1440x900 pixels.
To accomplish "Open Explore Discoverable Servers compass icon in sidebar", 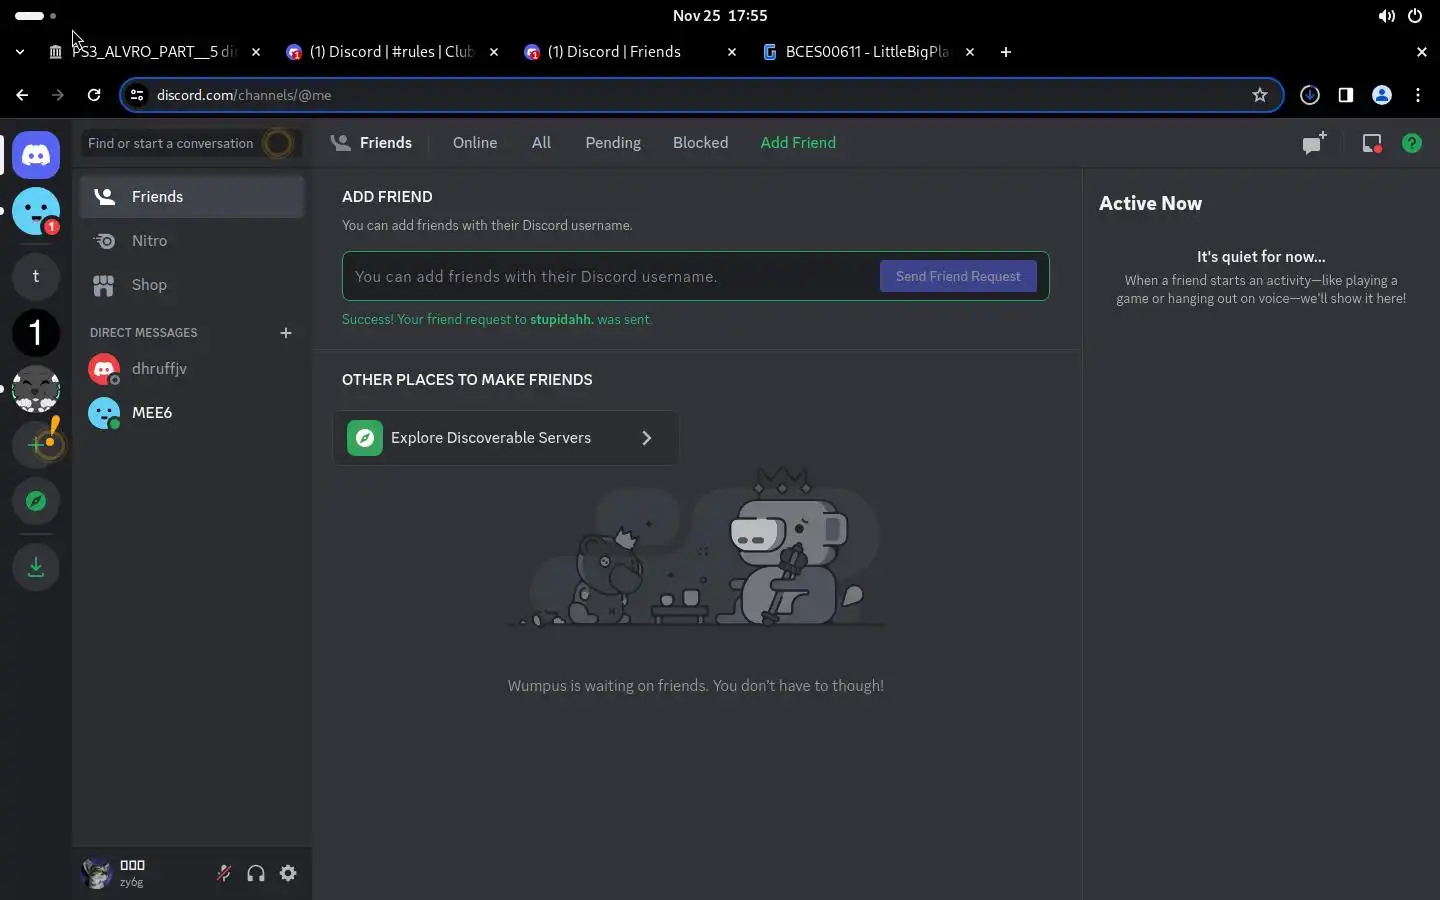I will coord(36,501).
